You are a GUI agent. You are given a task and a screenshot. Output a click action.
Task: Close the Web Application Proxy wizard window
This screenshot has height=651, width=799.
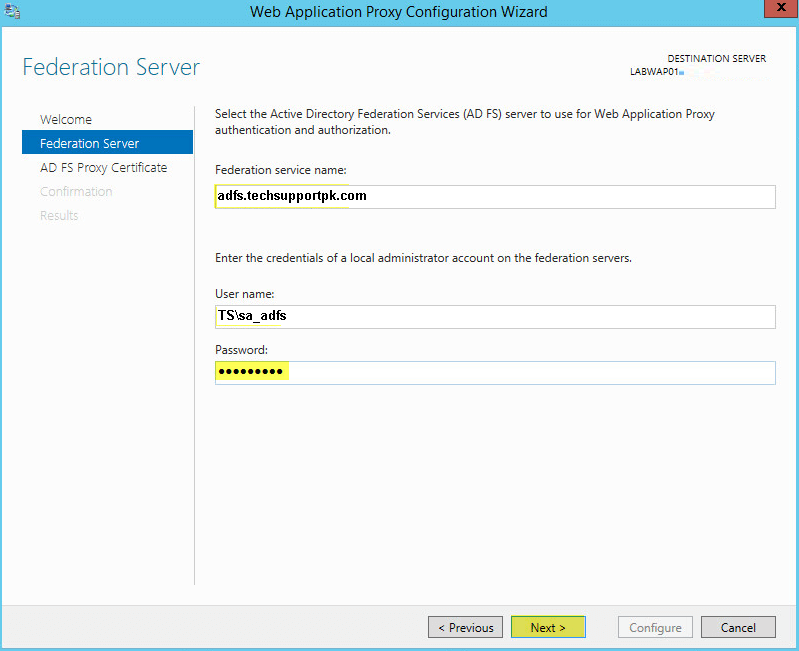coord(775,10)
